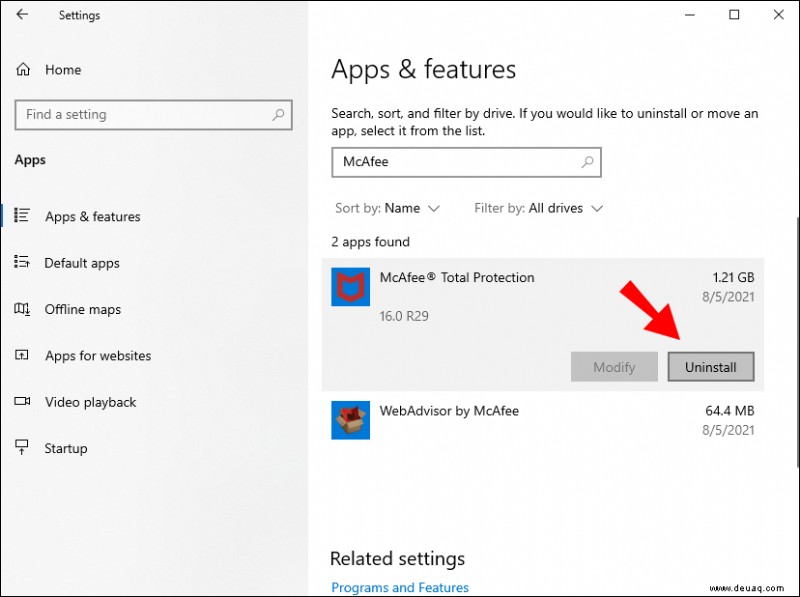
Task: Click magnifier icon in Find a setting box
Action: (278, 114)
